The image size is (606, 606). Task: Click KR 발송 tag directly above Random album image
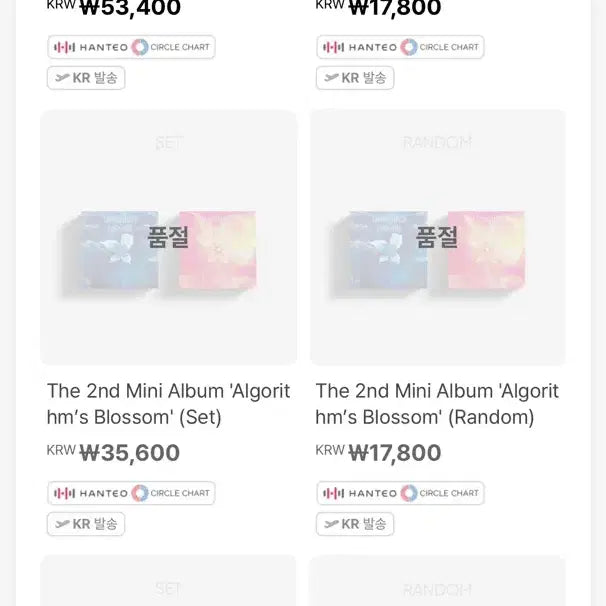tap(355, 78)
